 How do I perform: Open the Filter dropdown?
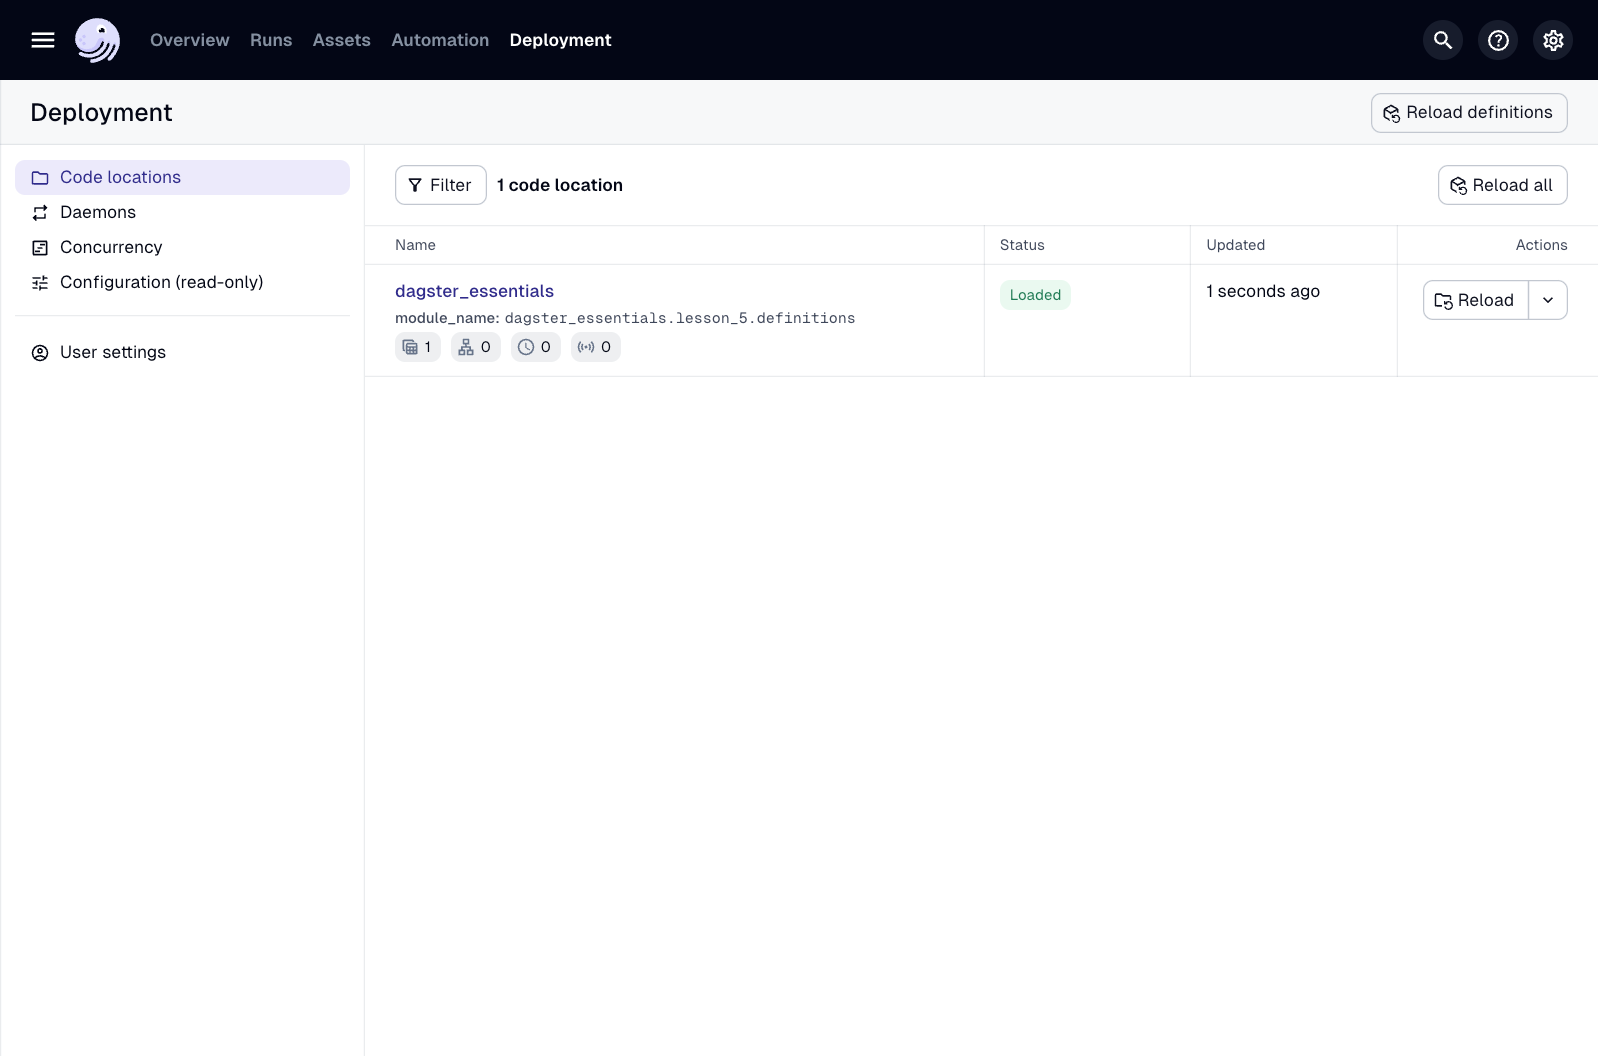click(440, 185)
